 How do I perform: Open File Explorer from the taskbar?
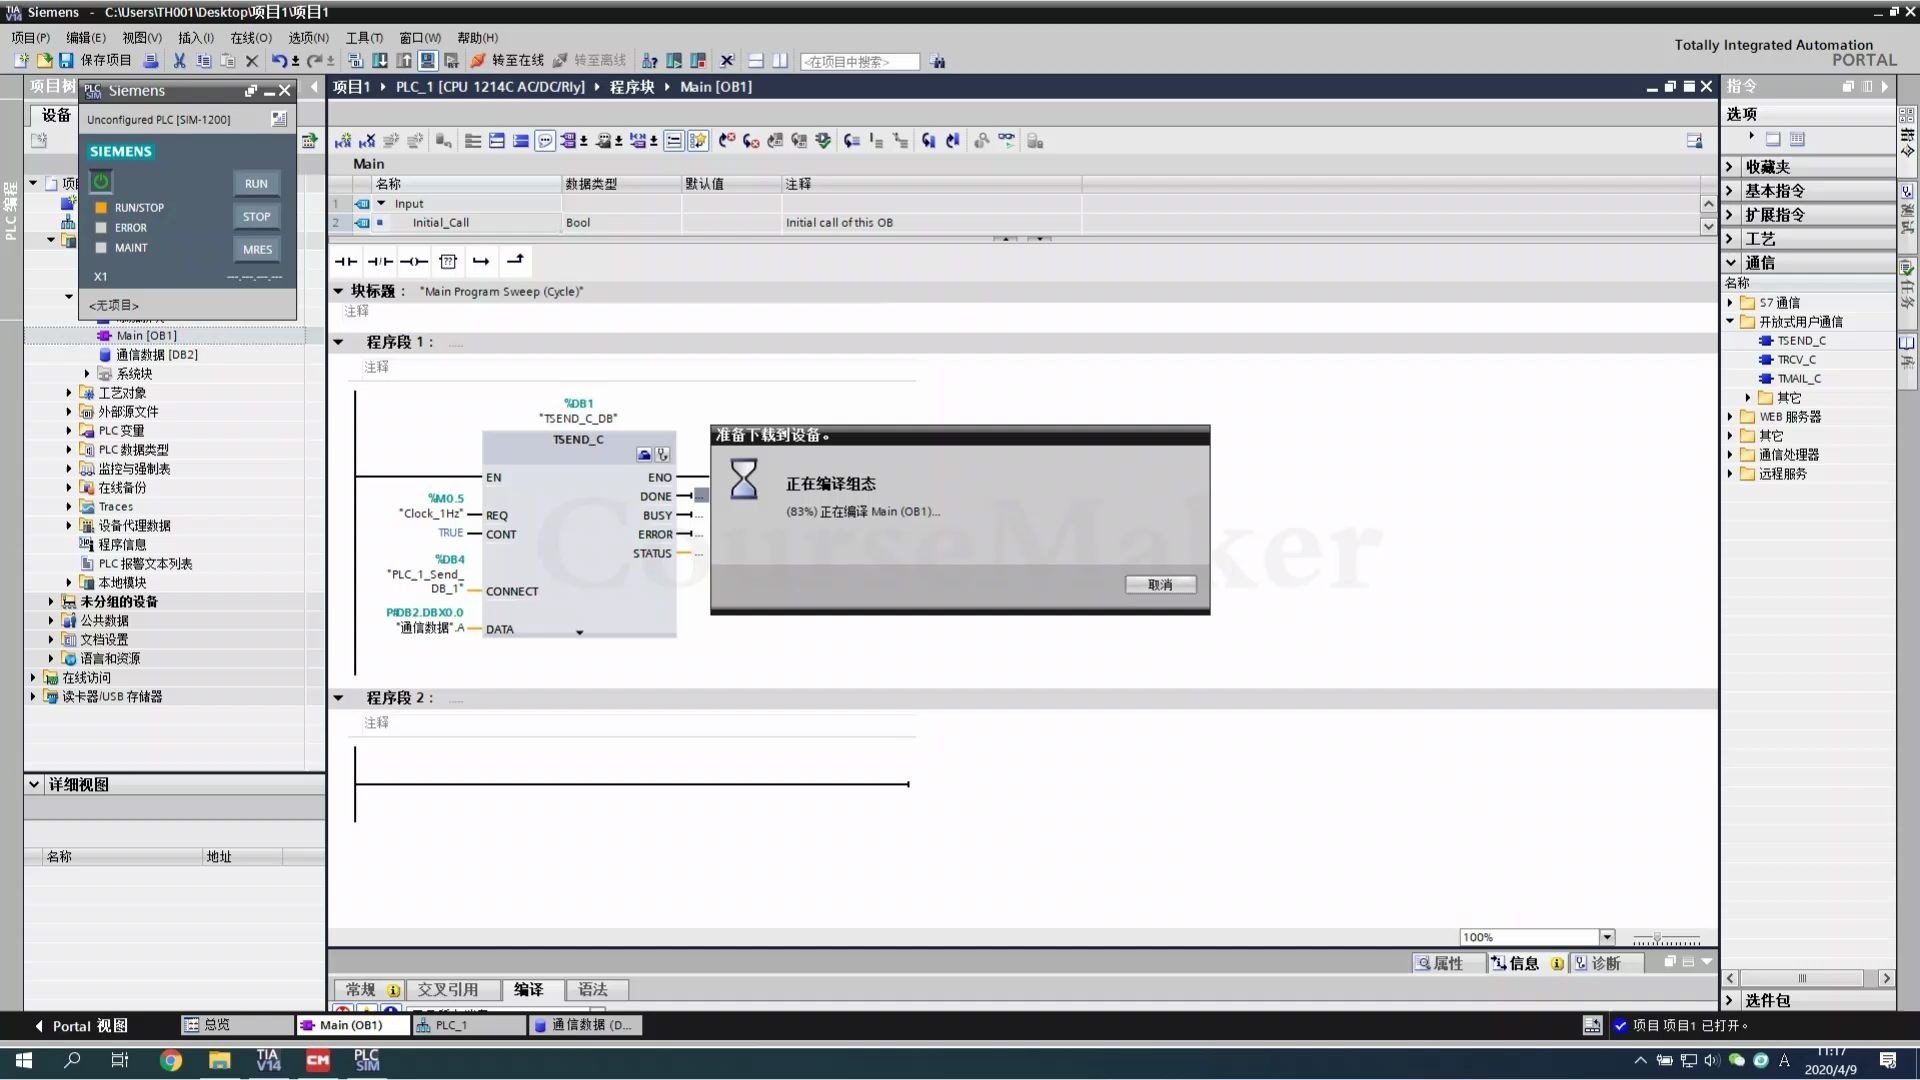(219, 1060)
